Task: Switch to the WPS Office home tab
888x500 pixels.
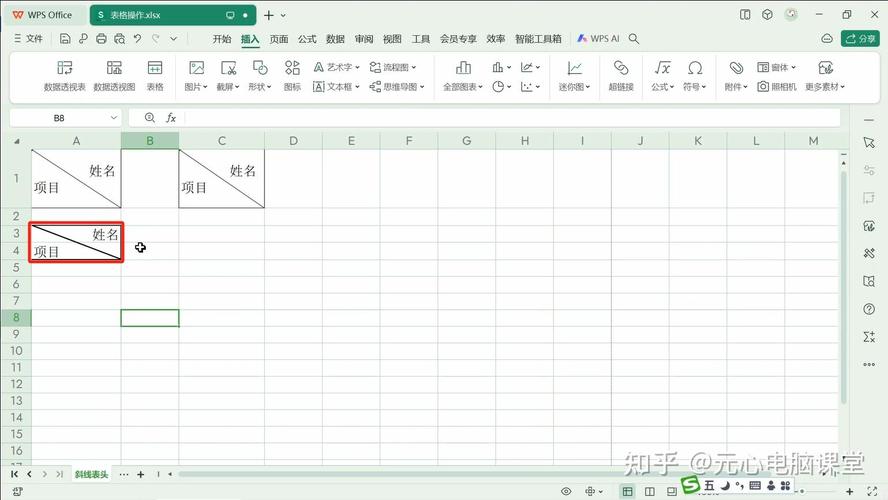Action: (43, 15)
